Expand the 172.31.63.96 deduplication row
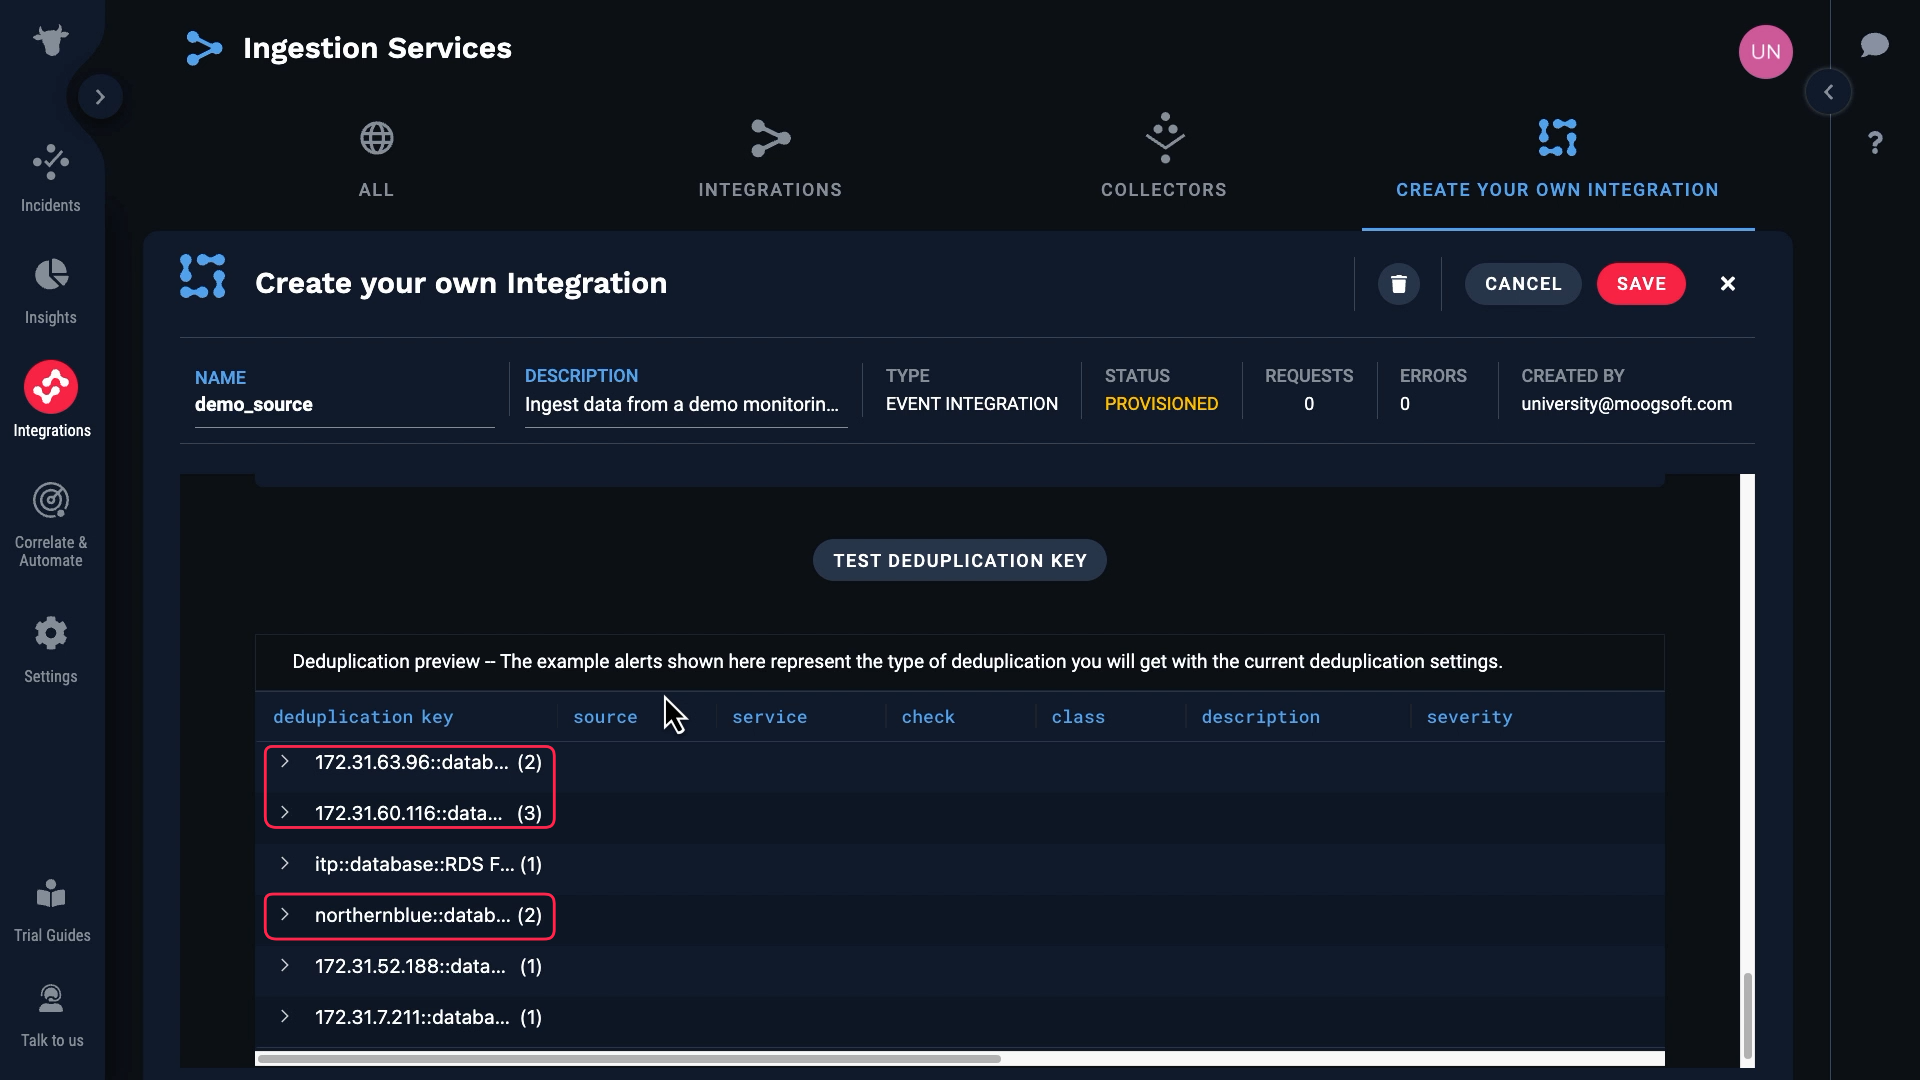The height and width of the screenshot is (1080, 1920). [x=285, y=762]
